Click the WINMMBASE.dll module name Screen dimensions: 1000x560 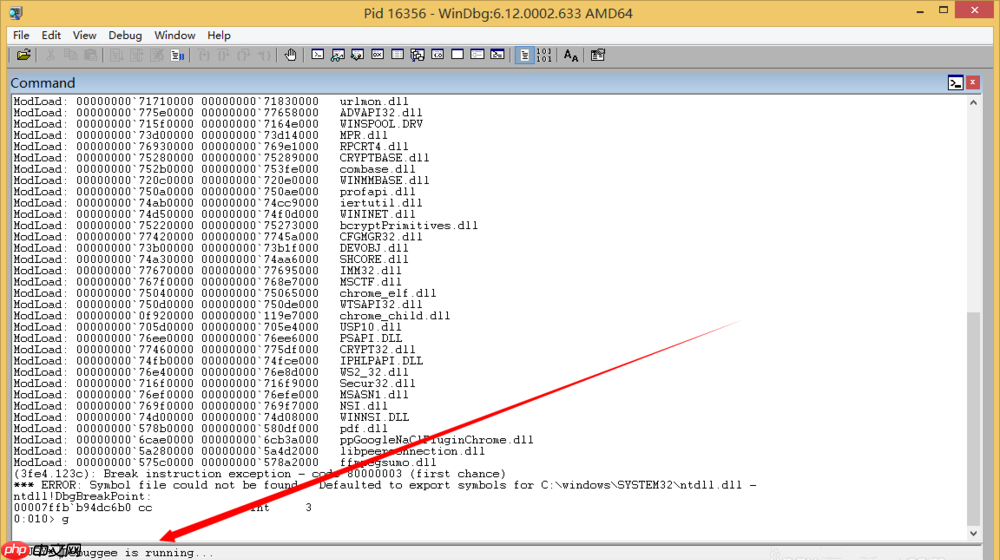(384, 181)
